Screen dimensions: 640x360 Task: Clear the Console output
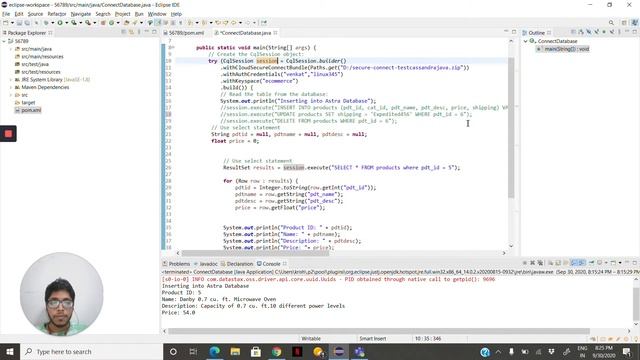point(550,263)
